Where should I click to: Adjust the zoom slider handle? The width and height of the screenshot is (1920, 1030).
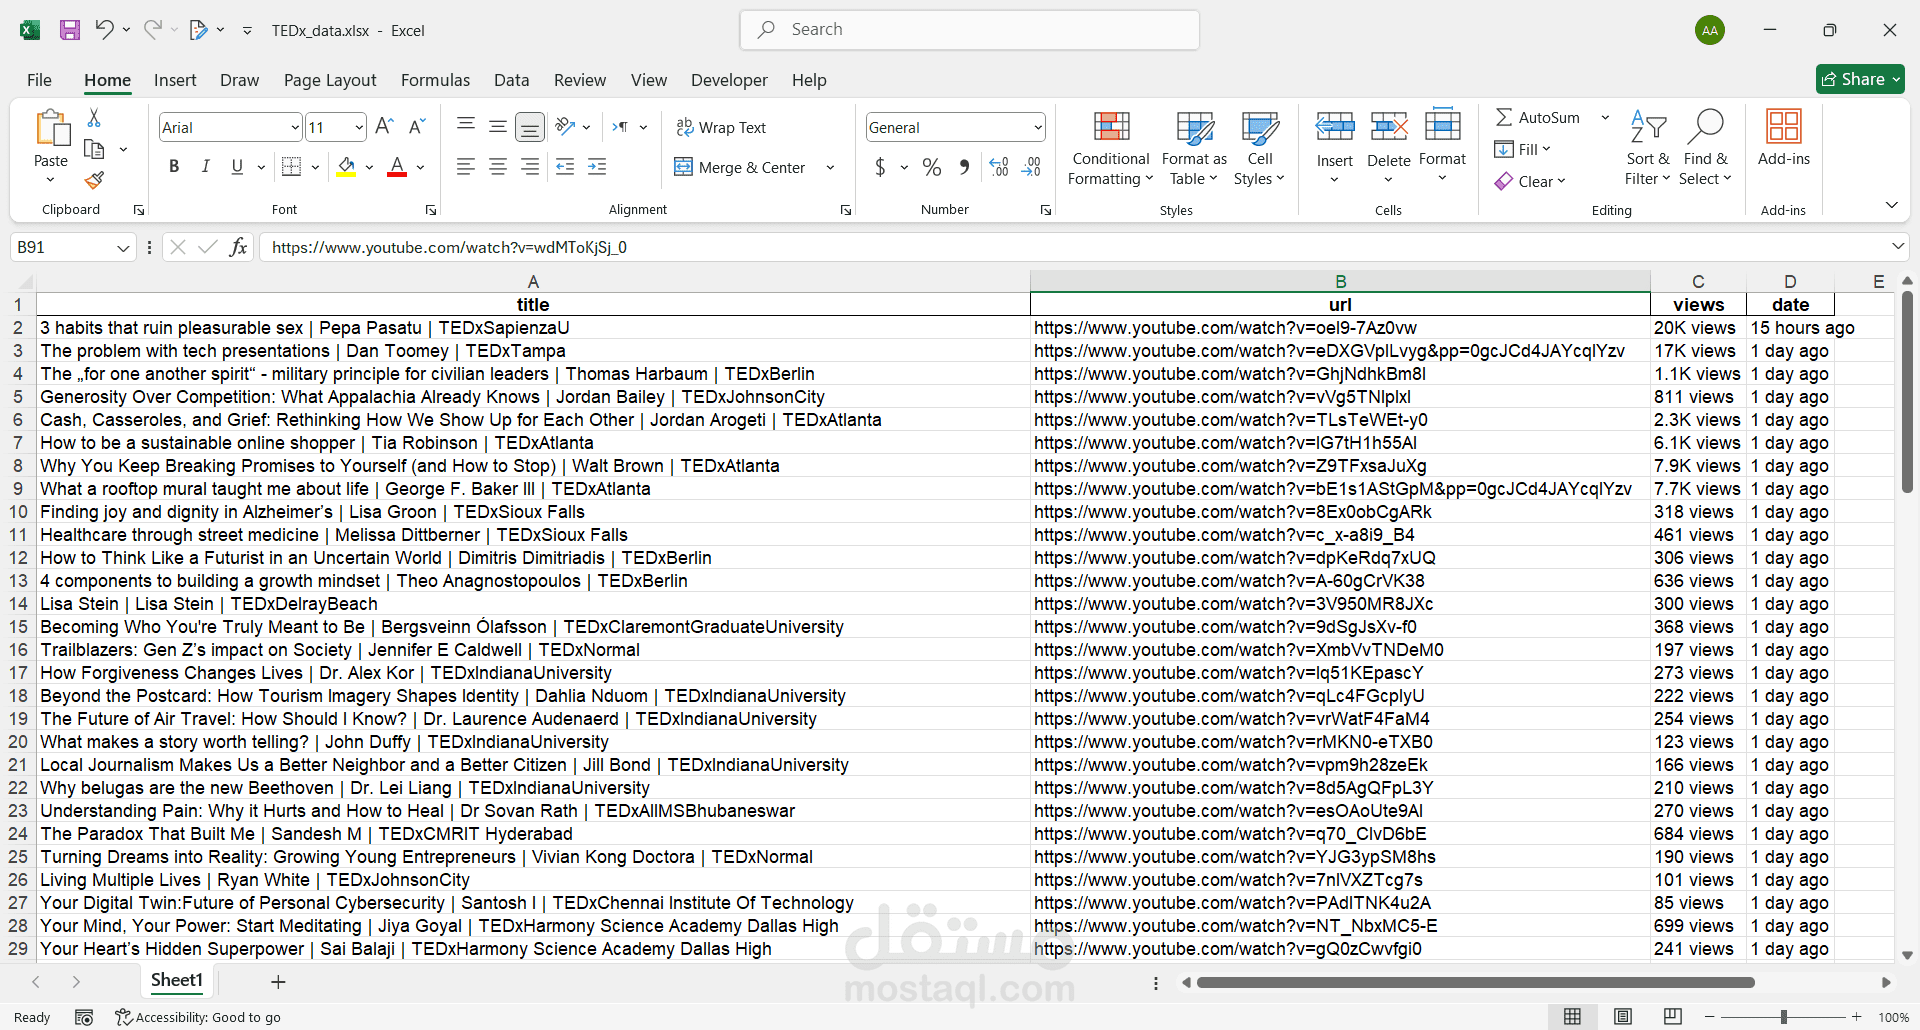point(1784,1017)
